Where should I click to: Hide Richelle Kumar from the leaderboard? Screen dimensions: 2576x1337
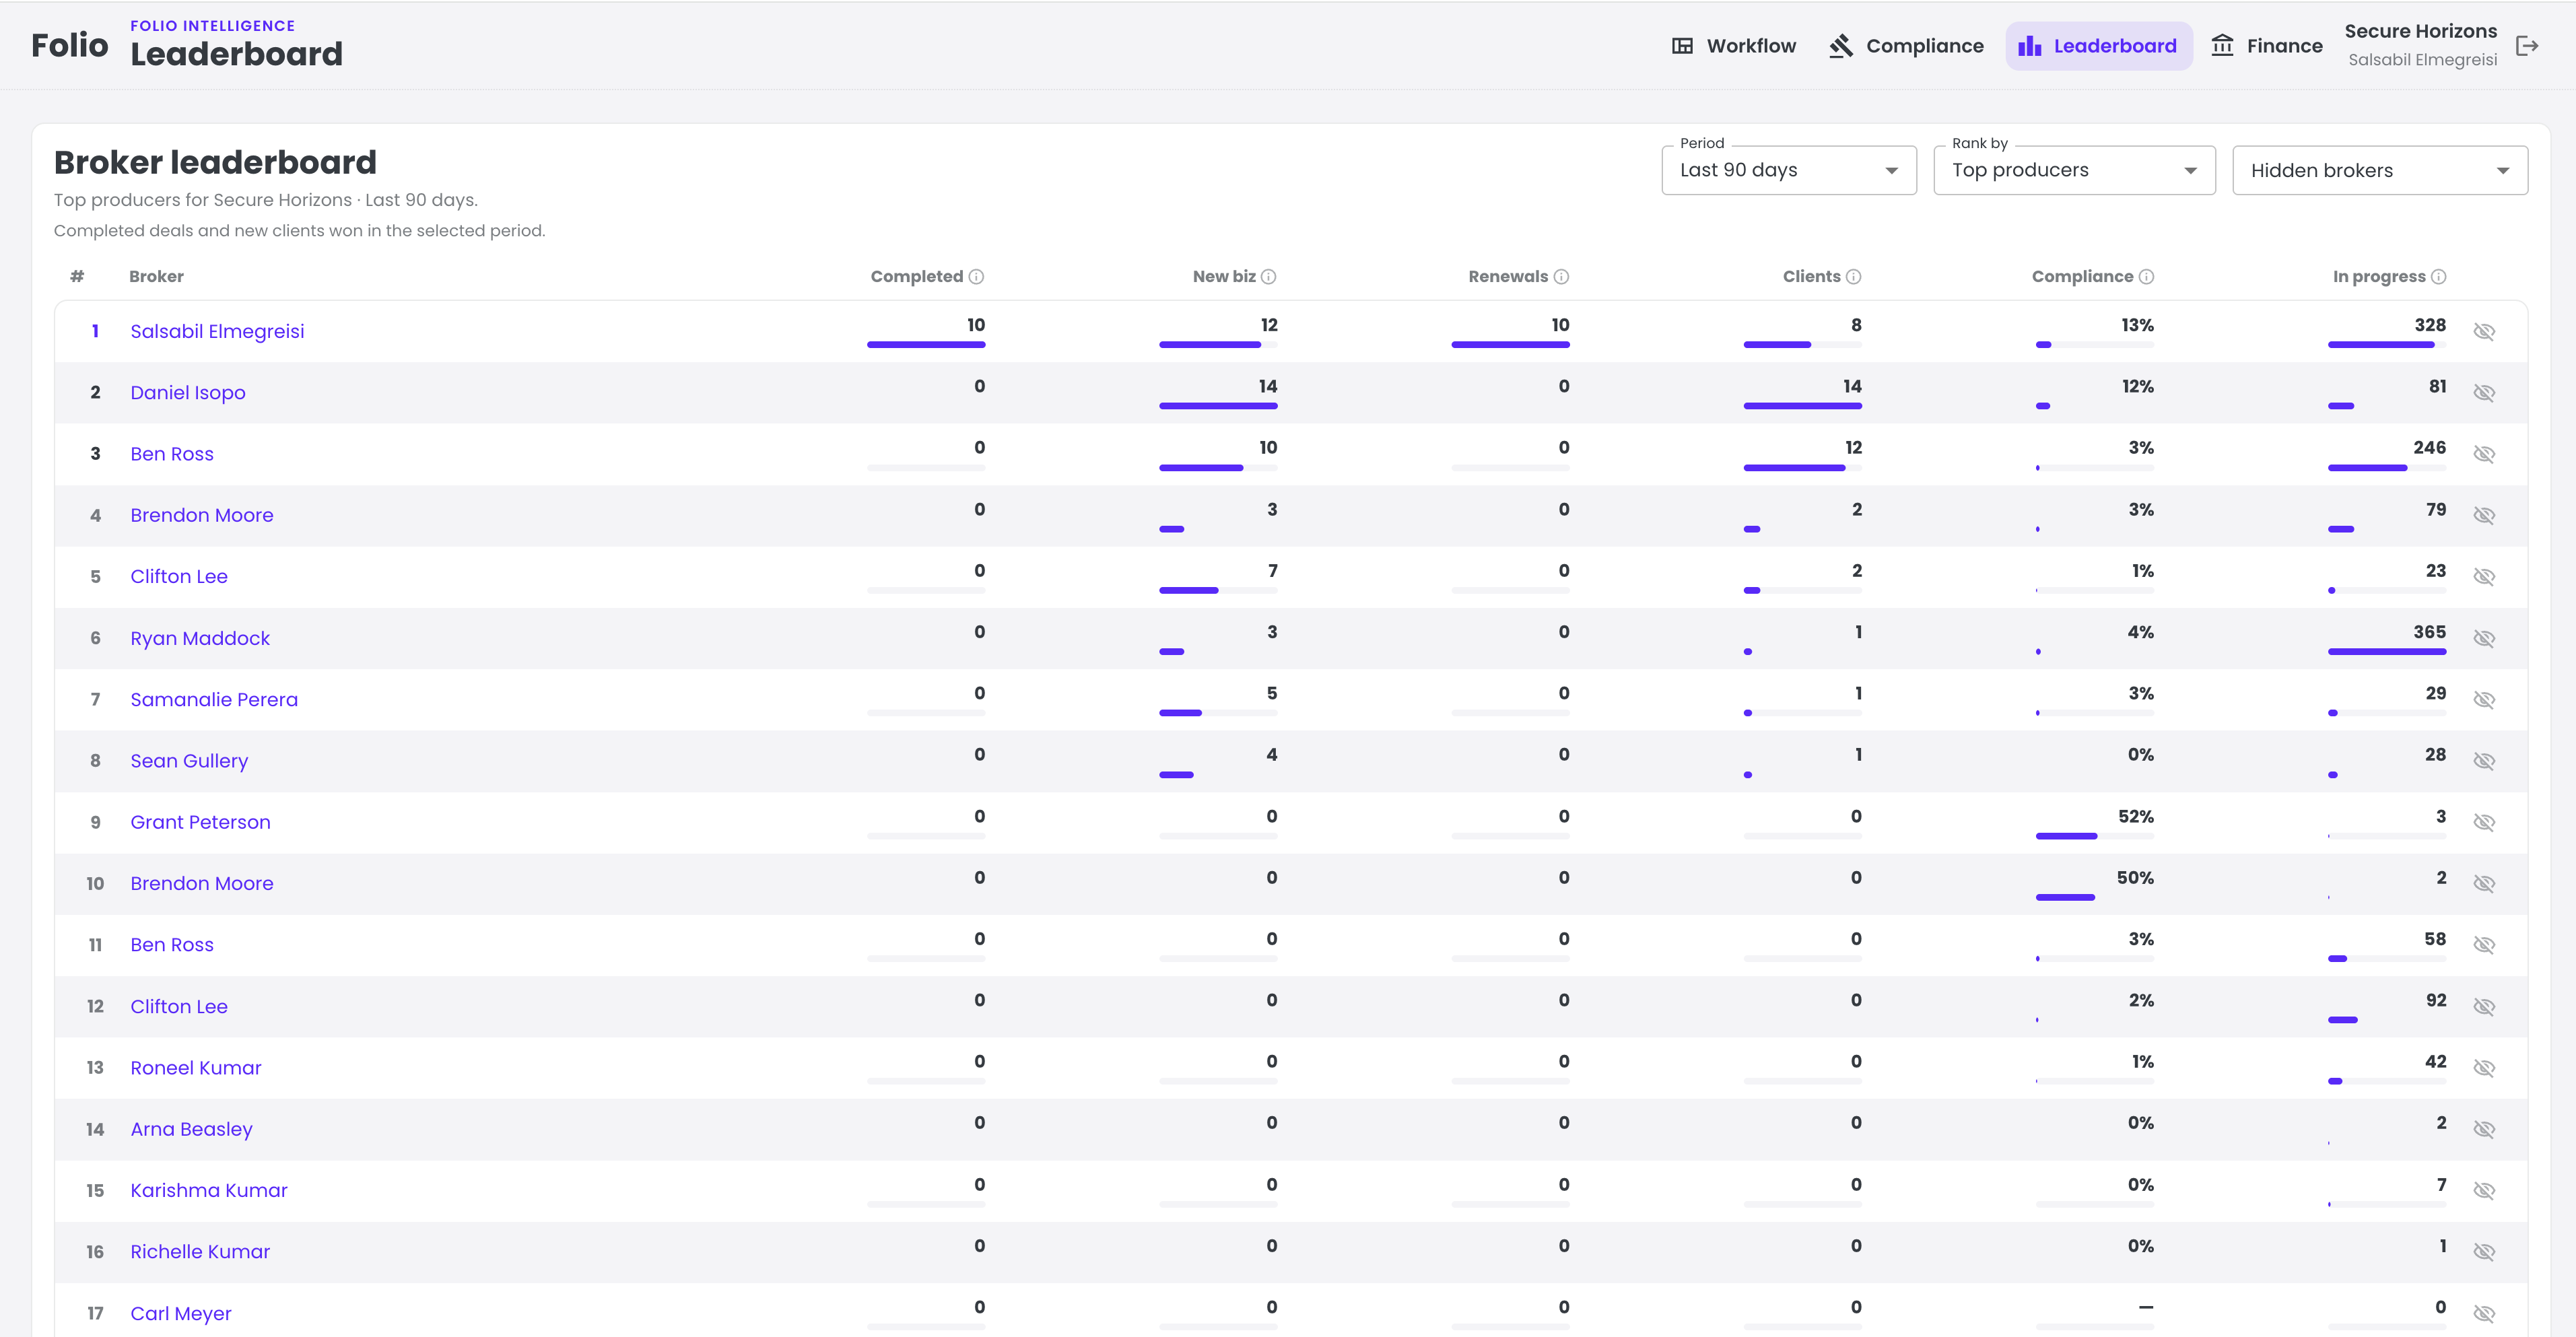(x=2484, y=1252)
